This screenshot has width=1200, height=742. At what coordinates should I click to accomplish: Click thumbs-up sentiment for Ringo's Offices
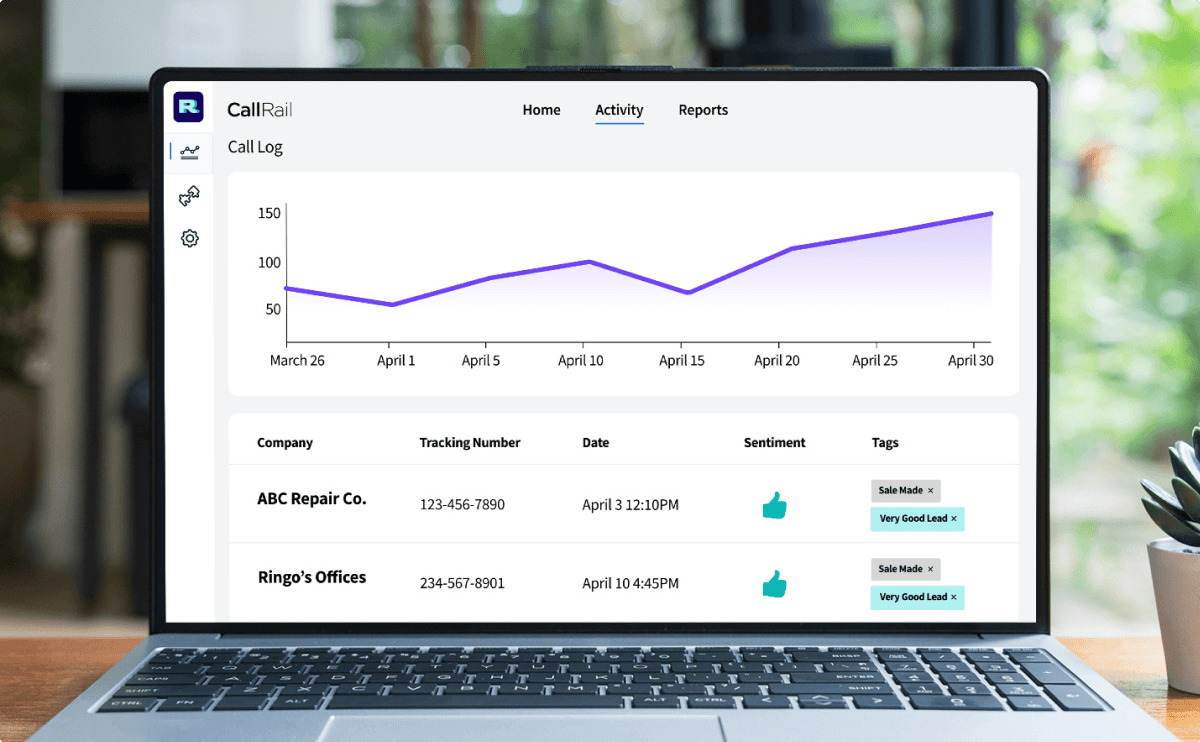pyautogui.click(x=774, y=584)
